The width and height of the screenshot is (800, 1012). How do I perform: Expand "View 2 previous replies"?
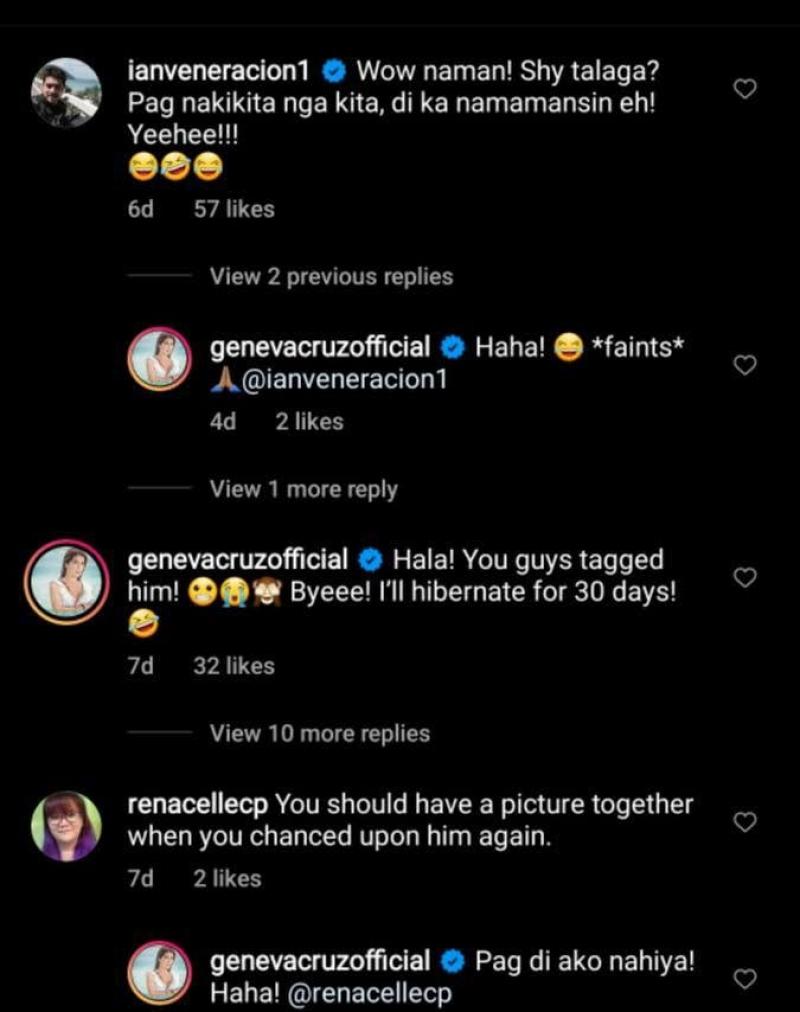[x=331, y=277]
